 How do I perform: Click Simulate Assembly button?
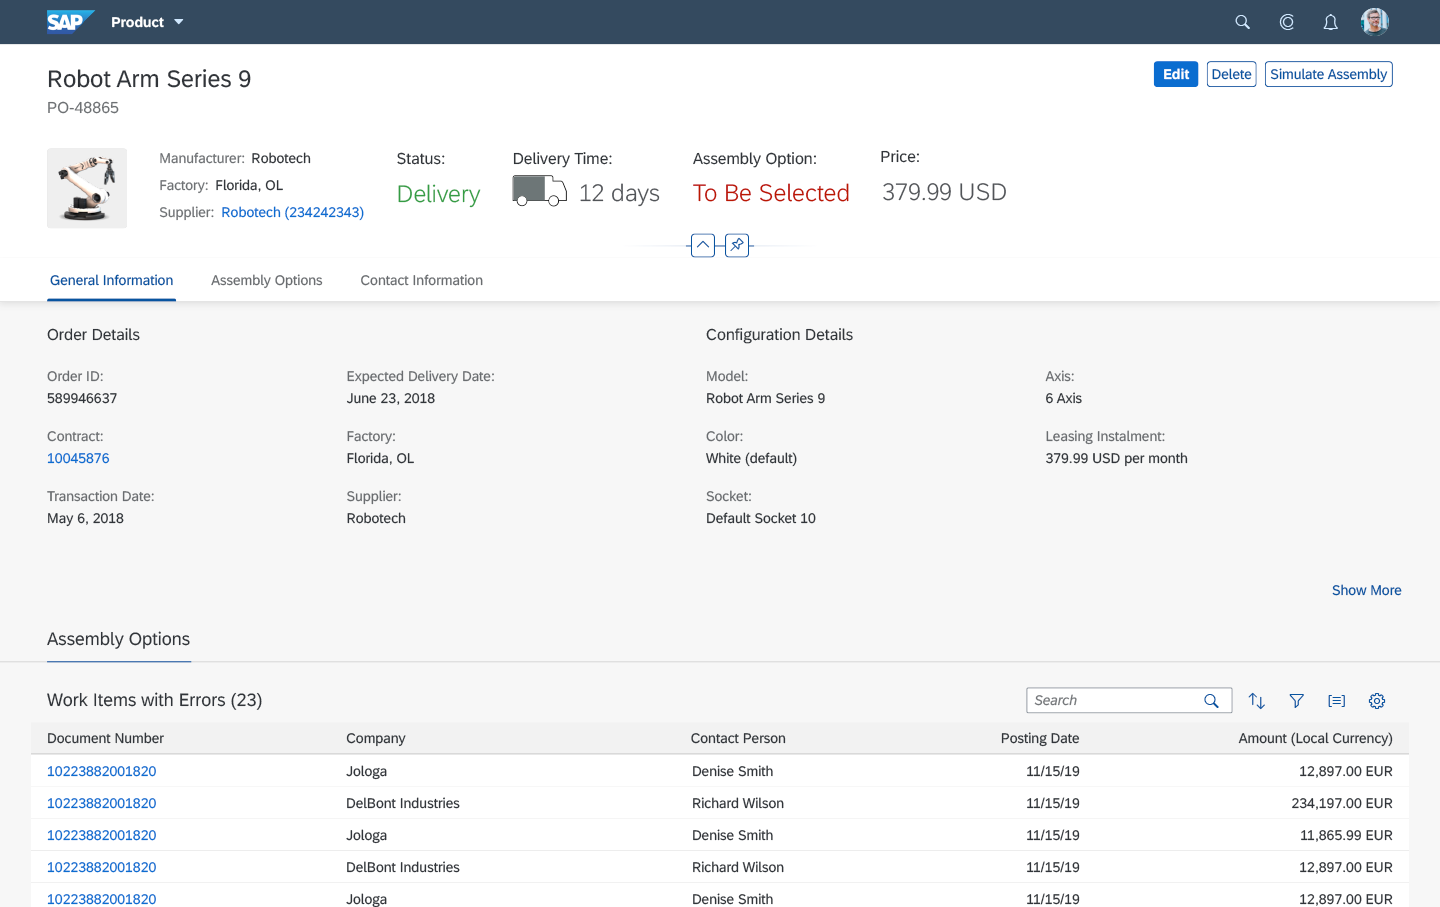pos(1328,74)
